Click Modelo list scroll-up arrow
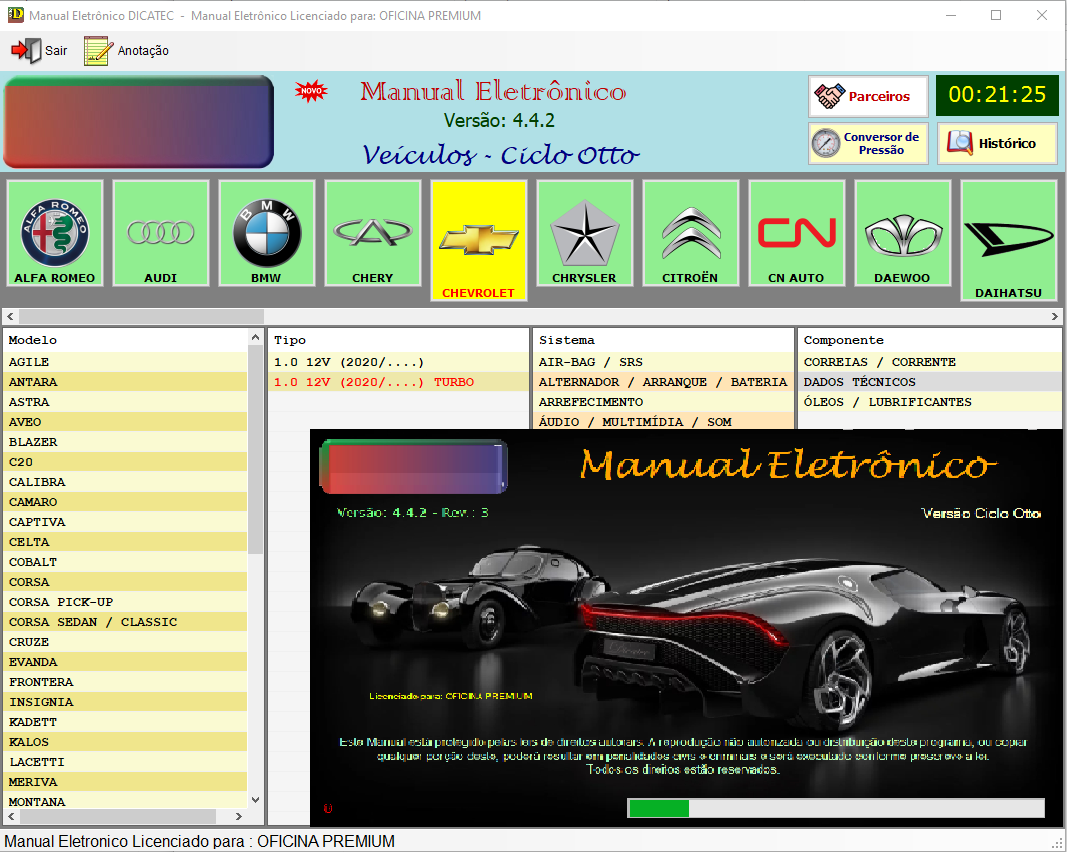 255,338
